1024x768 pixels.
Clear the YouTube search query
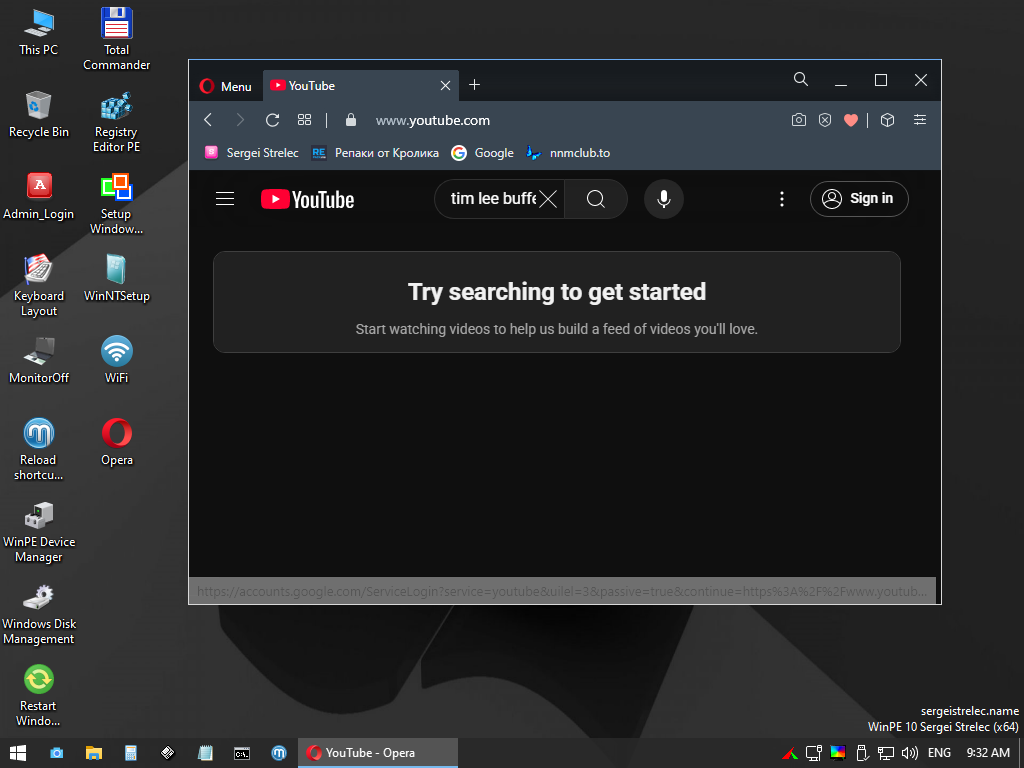(548, 199)
